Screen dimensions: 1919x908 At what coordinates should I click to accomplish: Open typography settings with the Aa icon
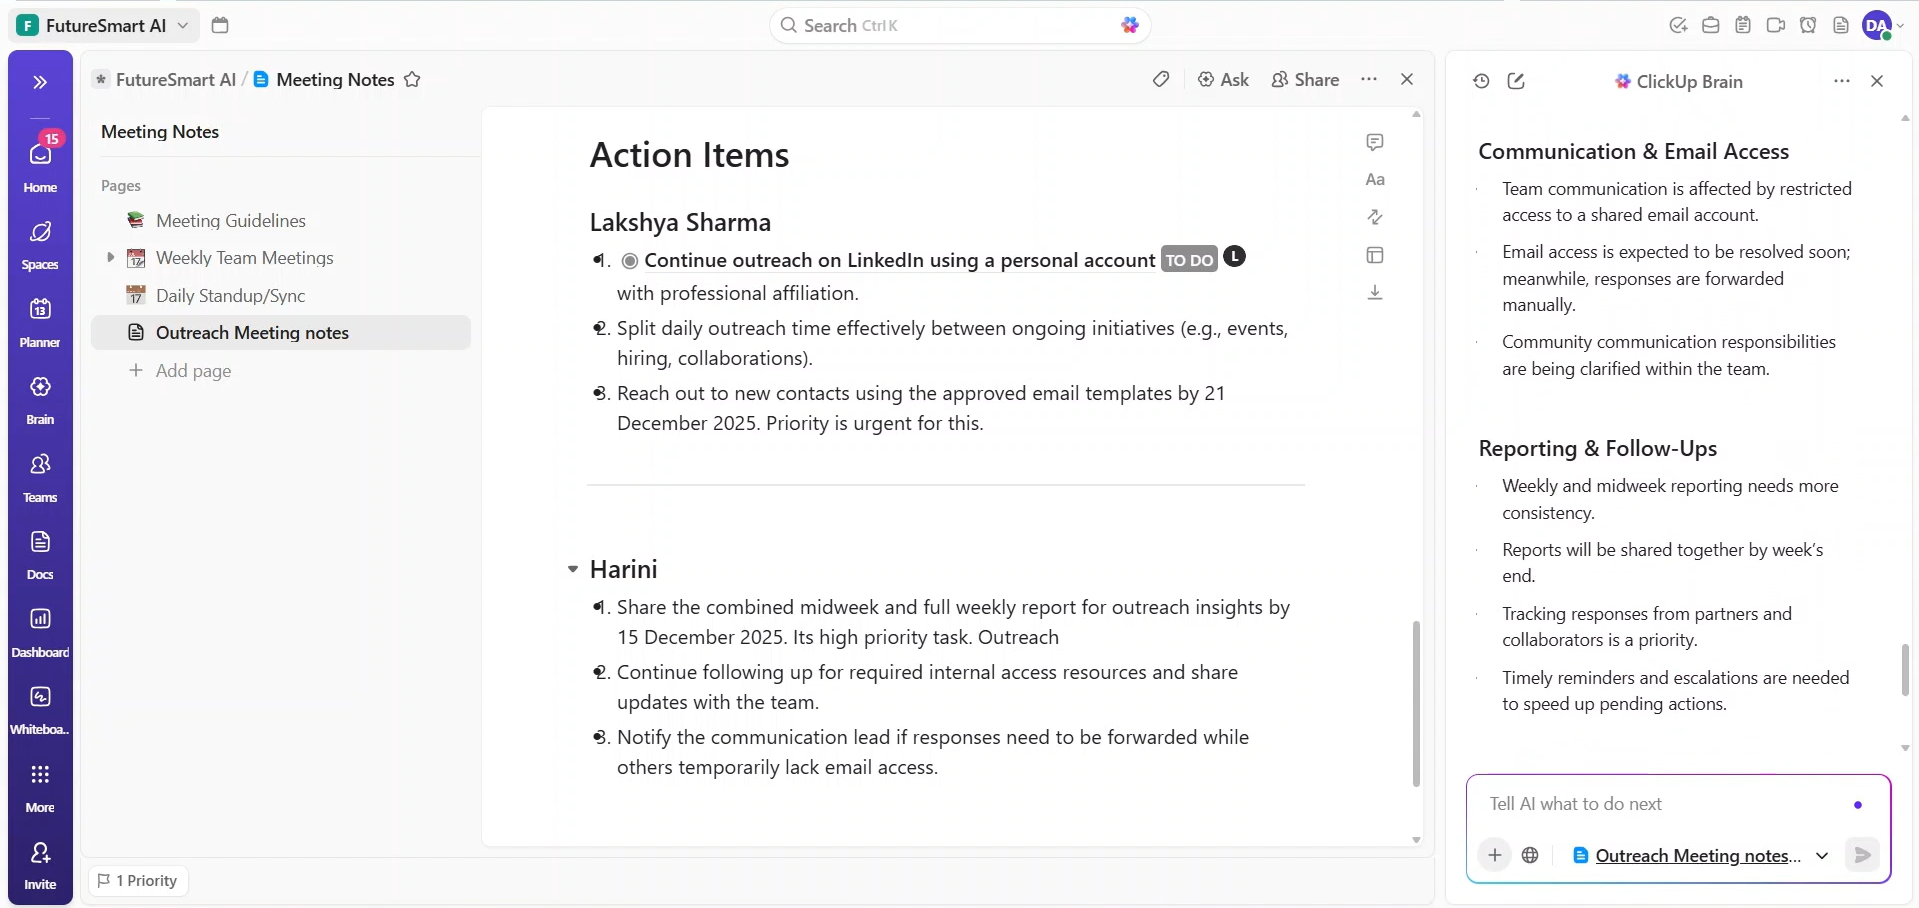coord(1375,180)
